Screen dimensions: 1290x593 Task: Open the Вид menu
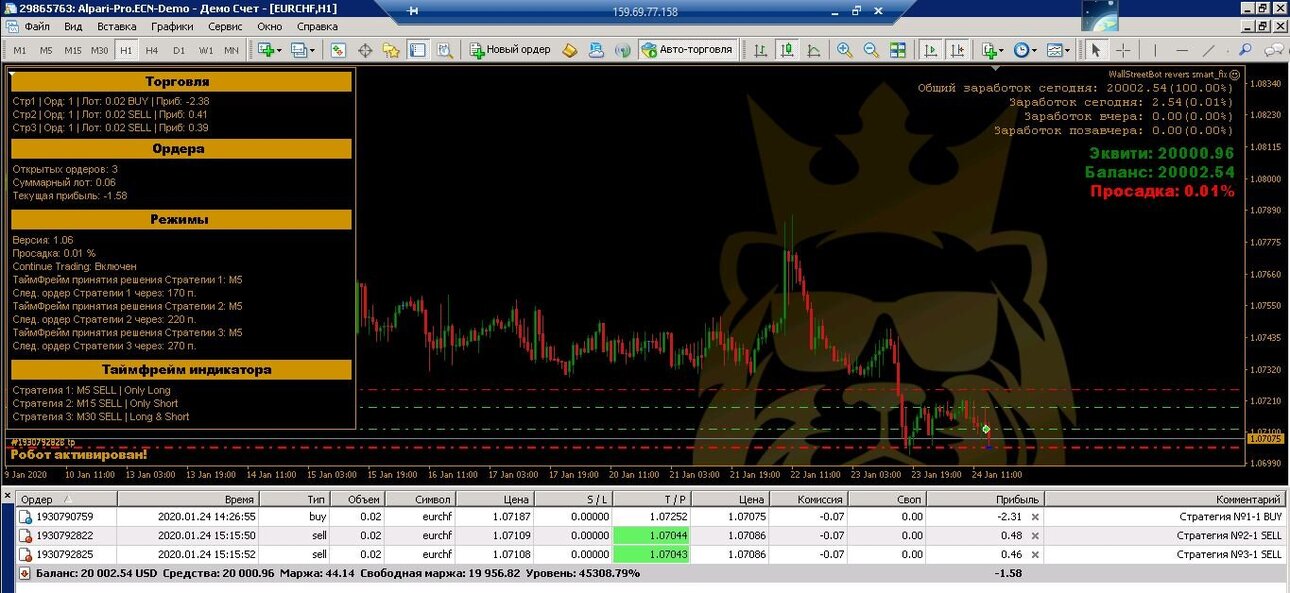pos(73,27)
